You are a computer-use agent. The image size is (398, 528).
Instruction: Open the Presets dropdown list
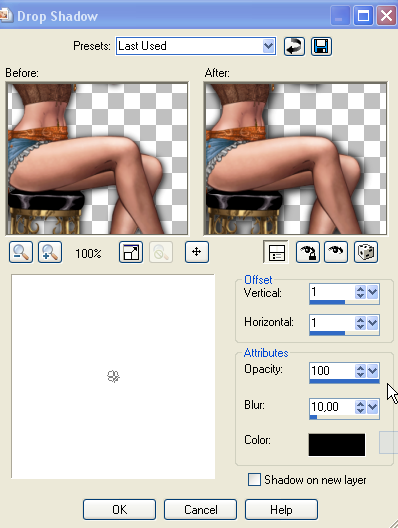pos(268,46)
